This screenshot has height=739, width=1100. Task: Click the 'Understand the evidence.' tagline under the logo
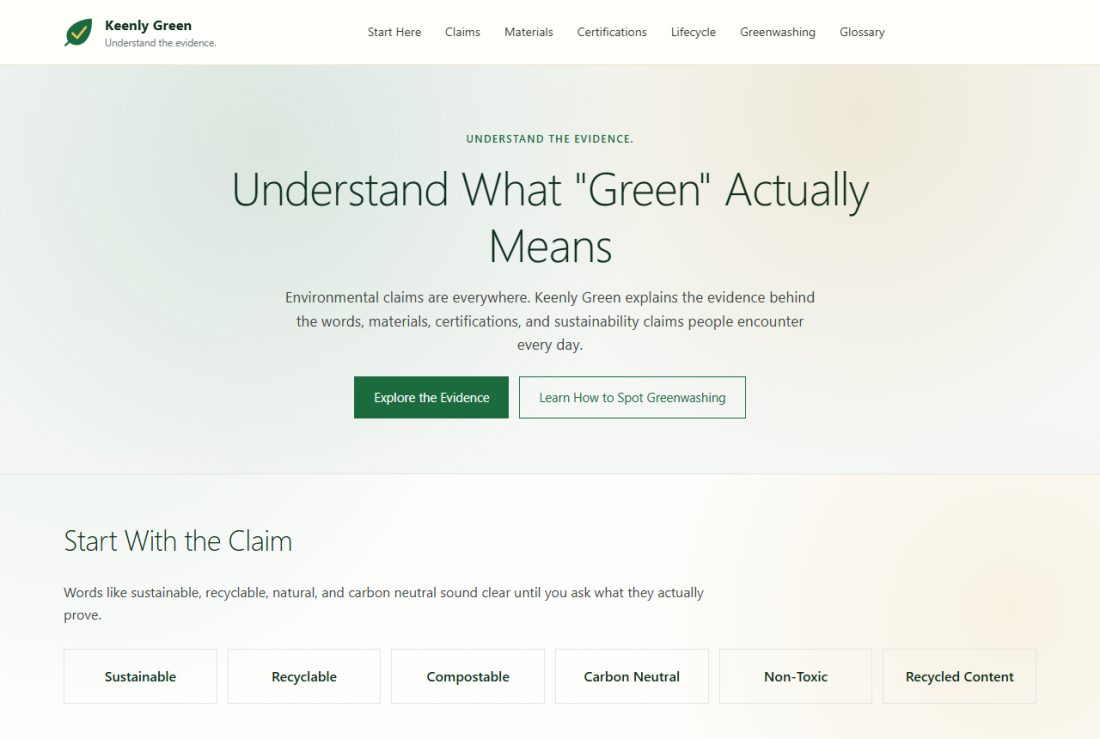pyautogui.click(x=161, y=43)
